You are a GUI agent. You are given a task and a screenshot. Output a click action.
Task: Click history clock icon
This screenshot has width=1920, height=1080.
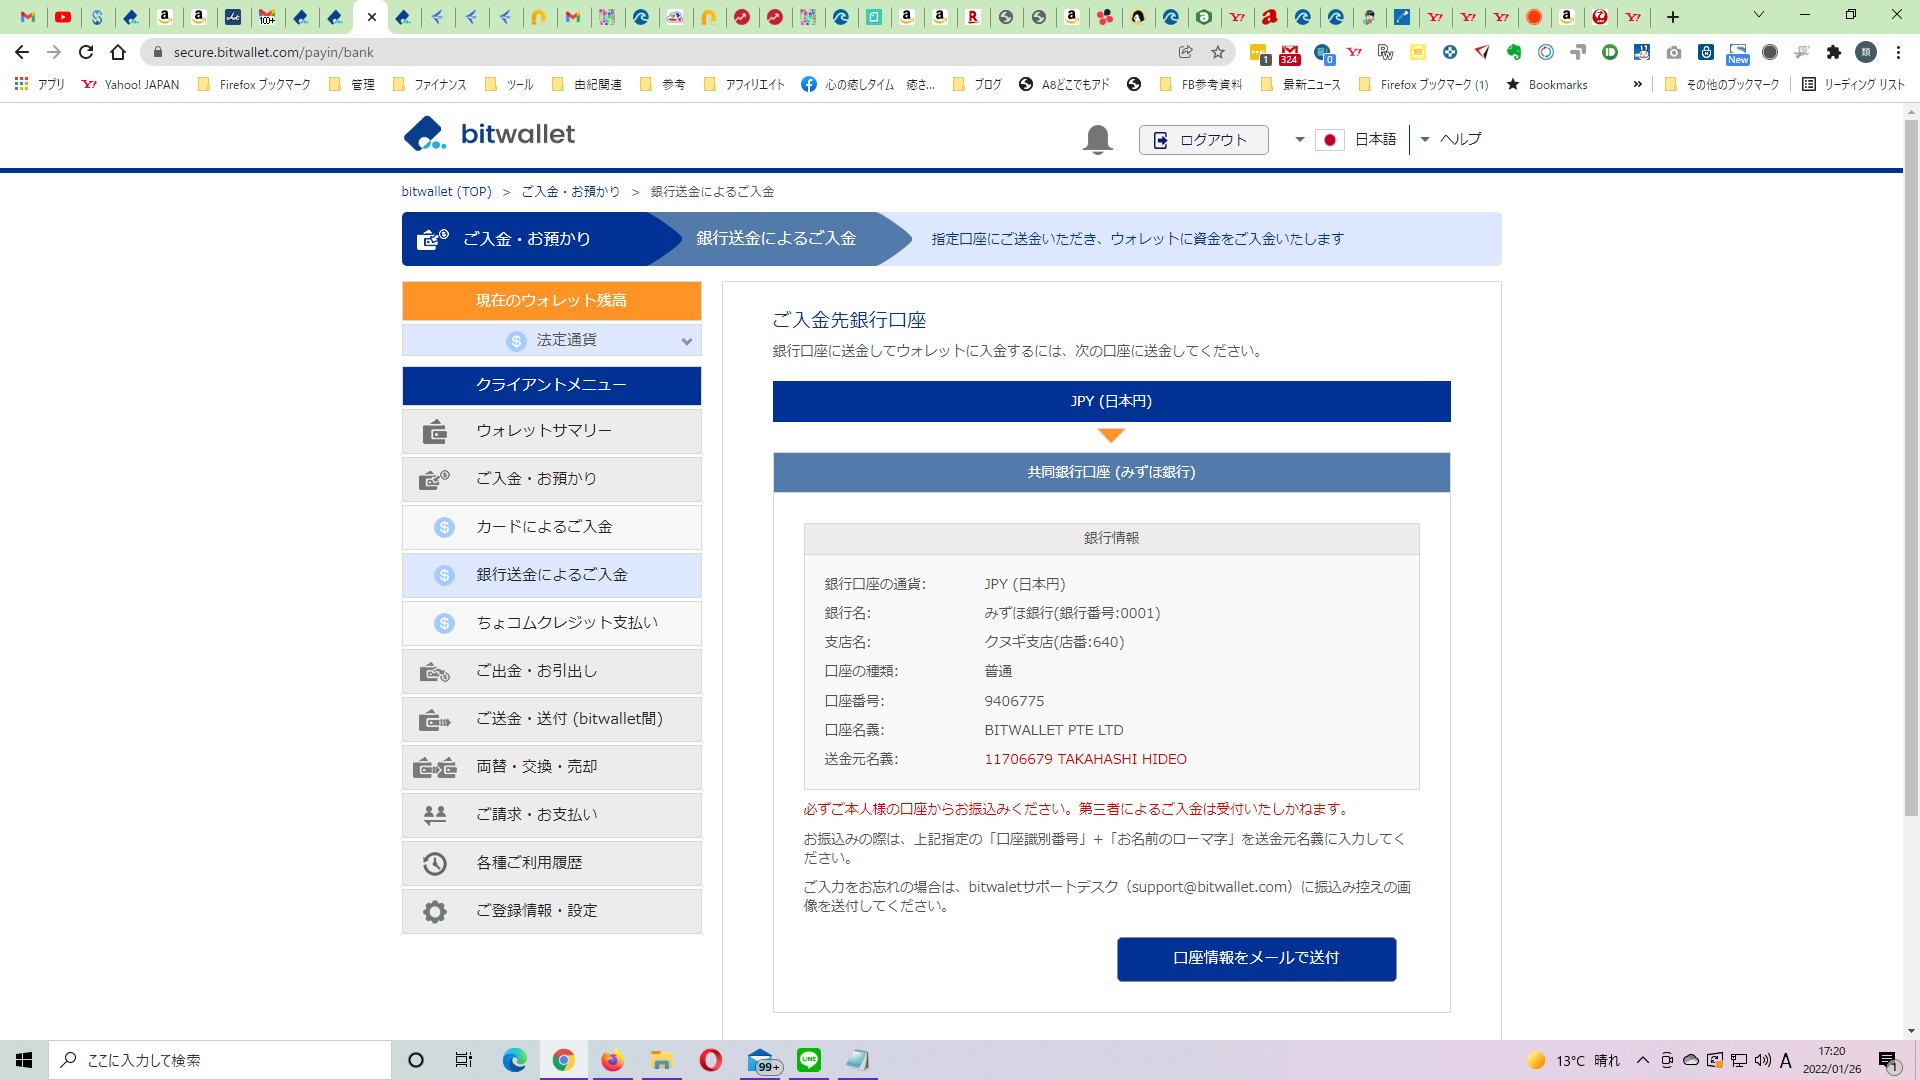(434, 863)
